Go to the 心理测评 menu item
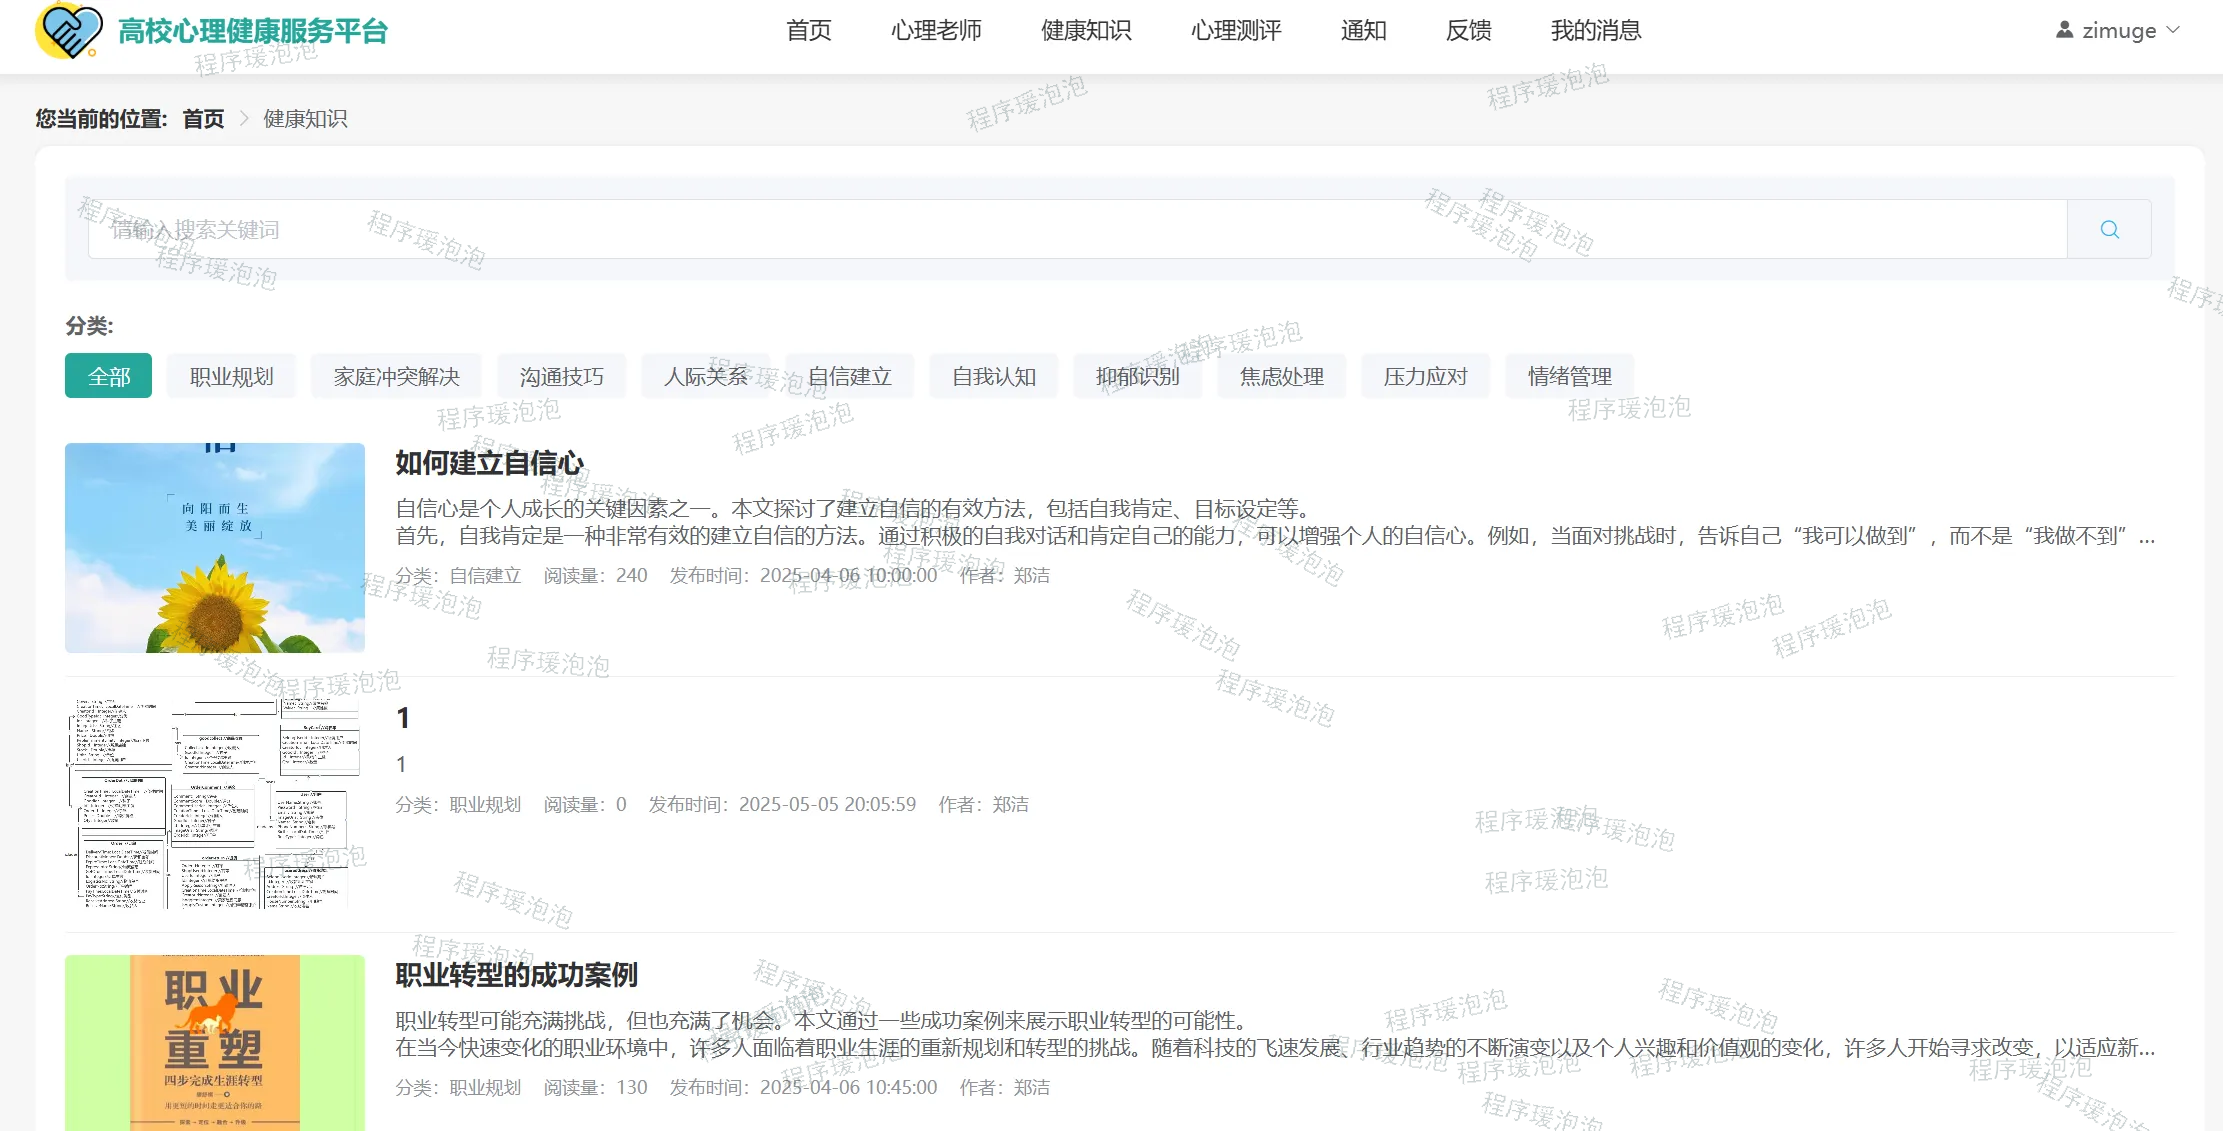Viewport: 2223px width, 1131px height. 1235,30
